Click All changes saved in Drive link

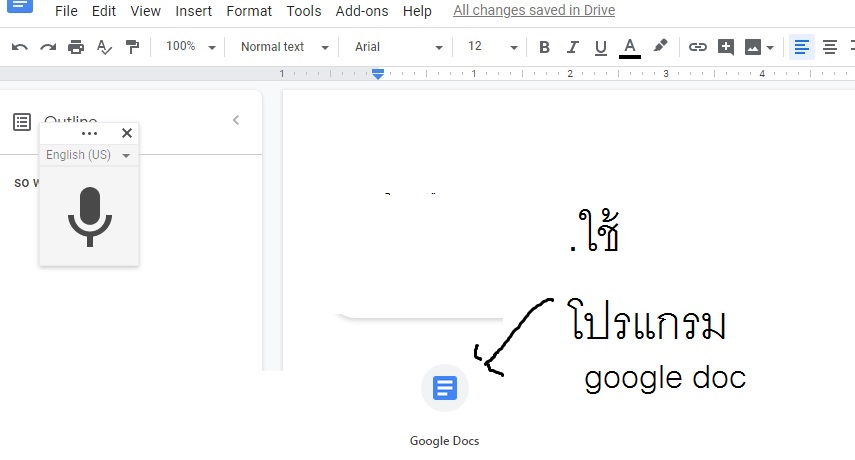click(x=534, y=10)
